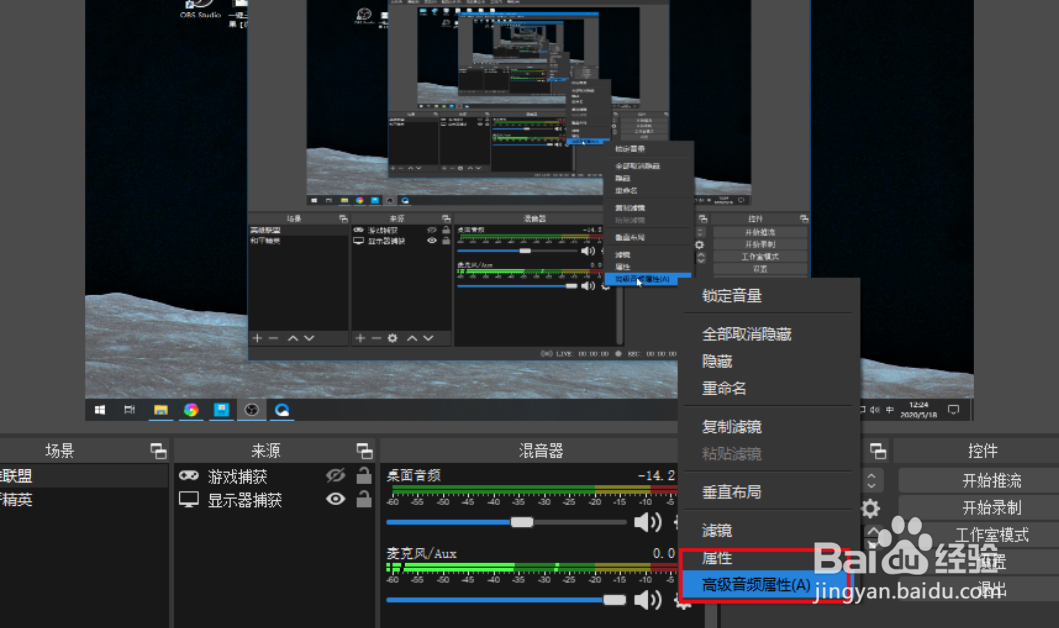The width and height of the screenshot is (1059, 628).
Task: Select the 游戏捕获 source row
Action: (x=274, y=476)
